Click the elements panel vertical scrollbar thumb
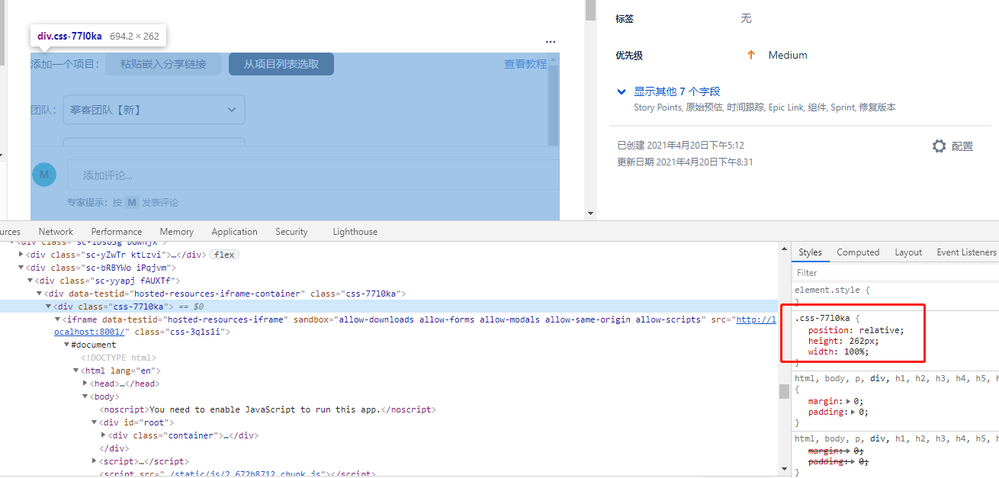Image resolution: width=999 pixels, height=478 pixels. (x=784, y=391)
